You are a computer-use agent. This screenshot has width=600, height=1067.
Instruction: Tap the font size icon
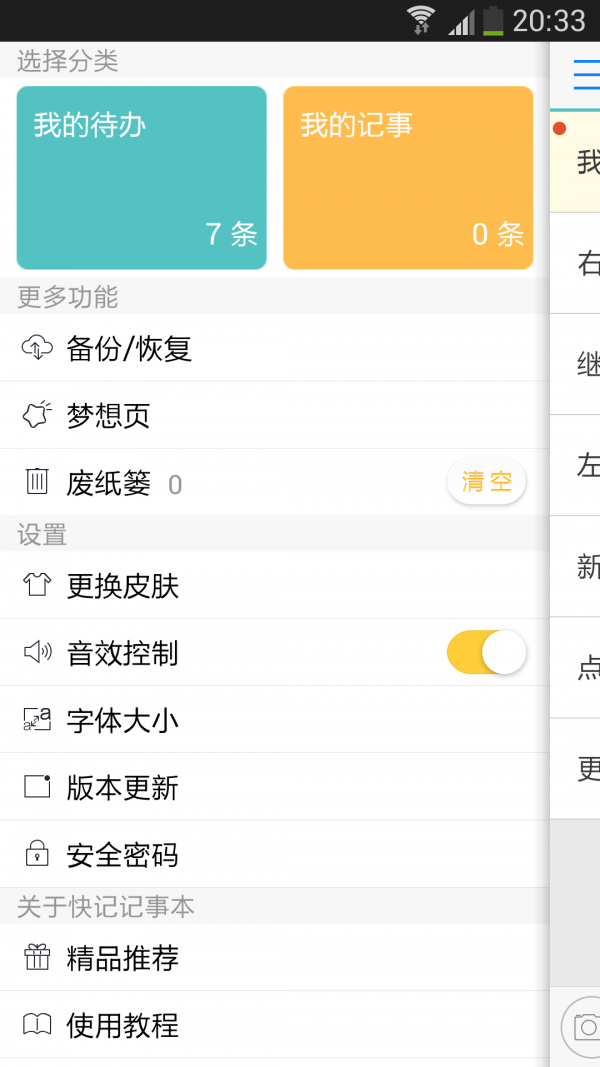(37, 720)
